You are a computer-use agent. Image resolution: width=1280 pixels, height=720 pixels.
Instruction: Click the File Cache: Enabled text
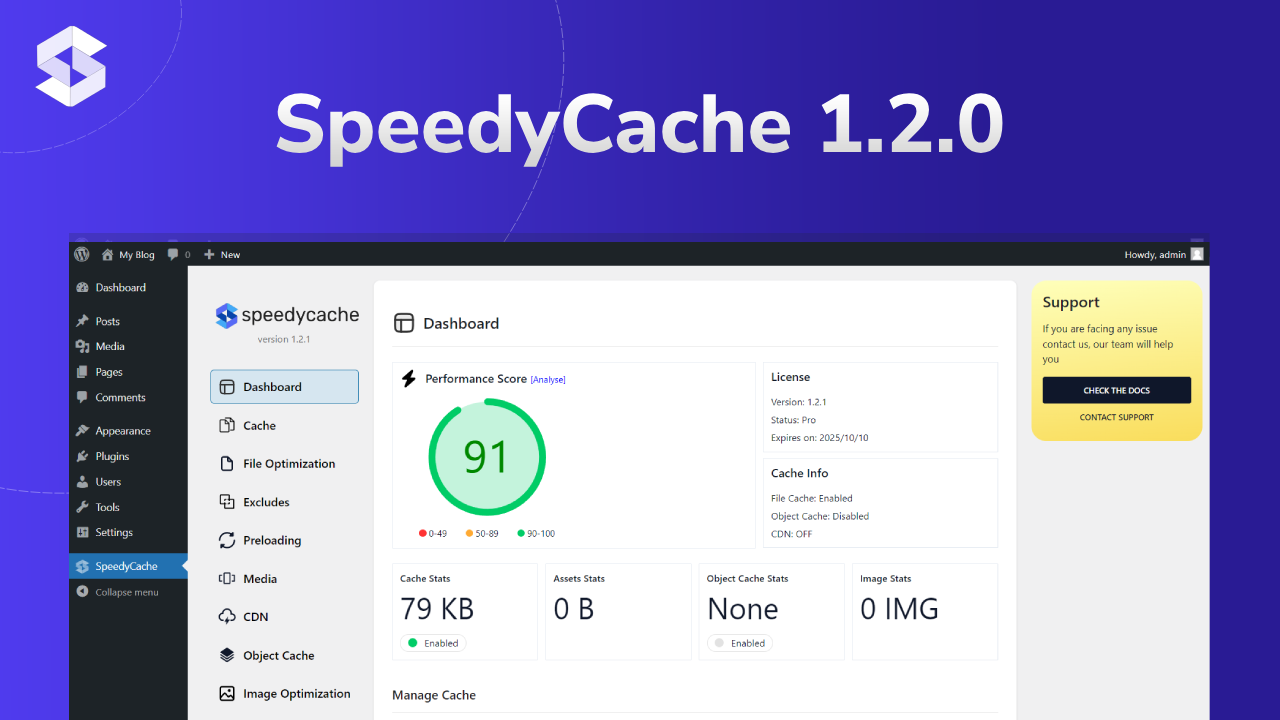tap(812, 498)
